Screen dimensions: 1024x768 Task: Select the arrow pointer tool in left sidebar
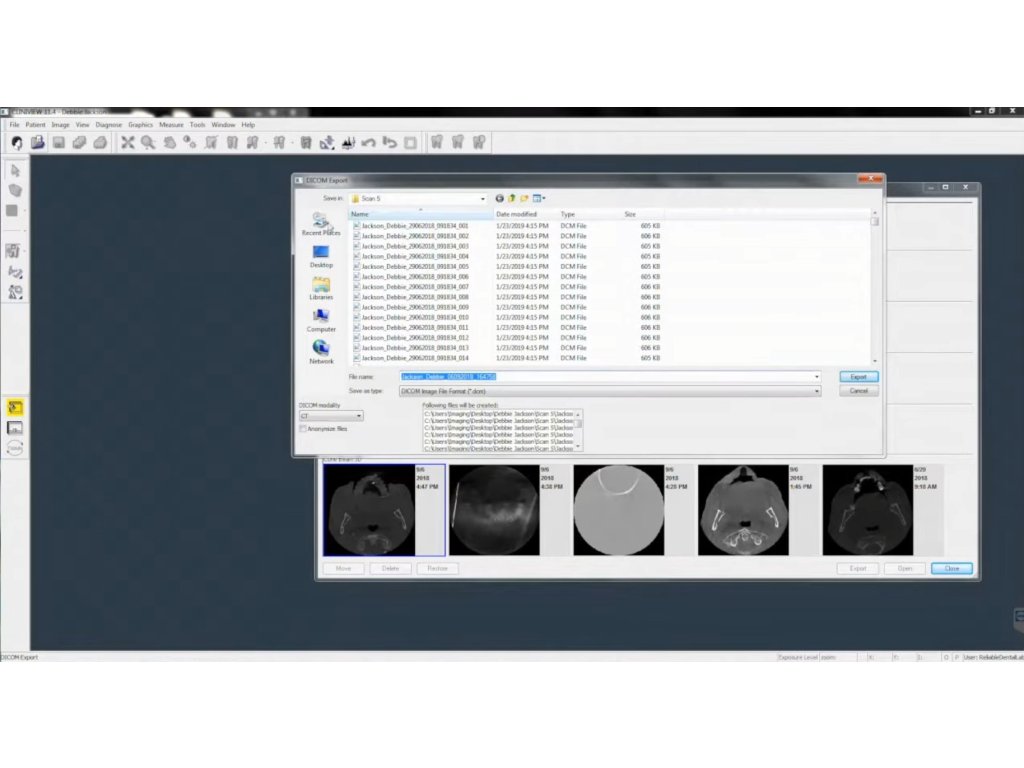[15, 170]
